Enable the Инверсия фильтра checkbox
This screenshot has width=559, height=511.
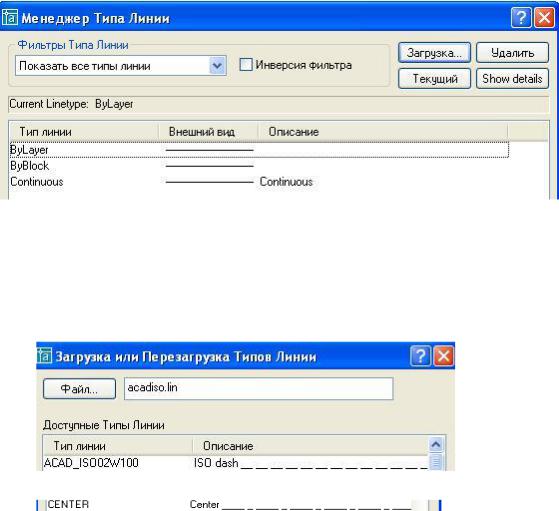[246, 65]
